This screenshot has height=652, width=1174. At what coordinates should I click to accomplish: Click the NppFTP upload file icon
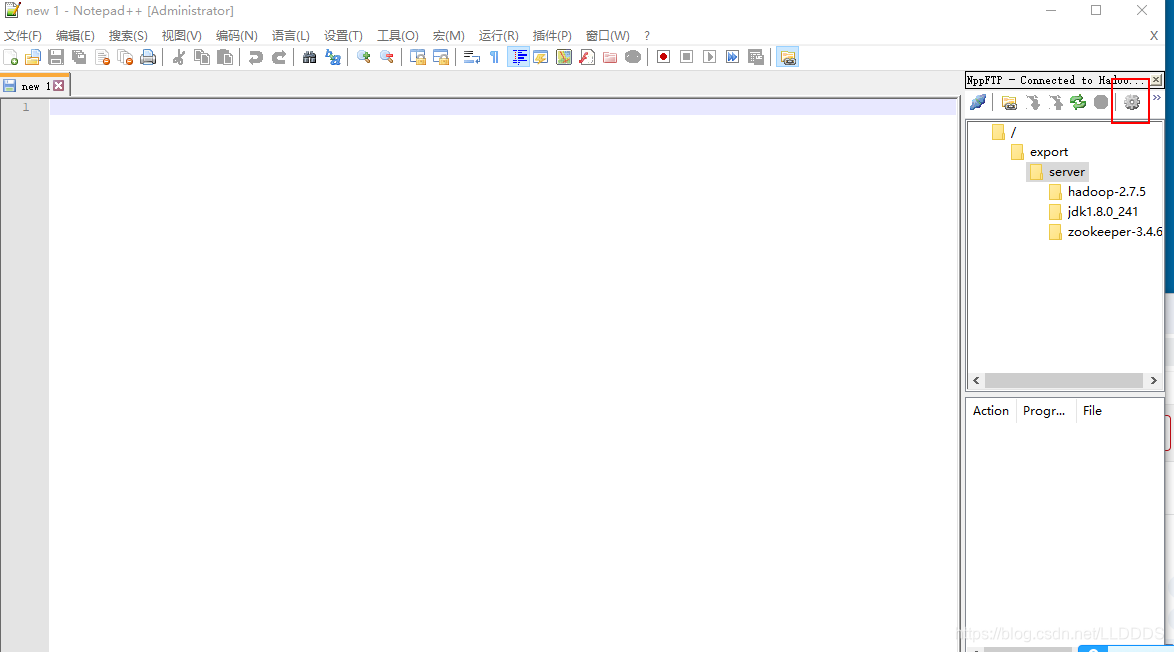[x=1056, y=103]
